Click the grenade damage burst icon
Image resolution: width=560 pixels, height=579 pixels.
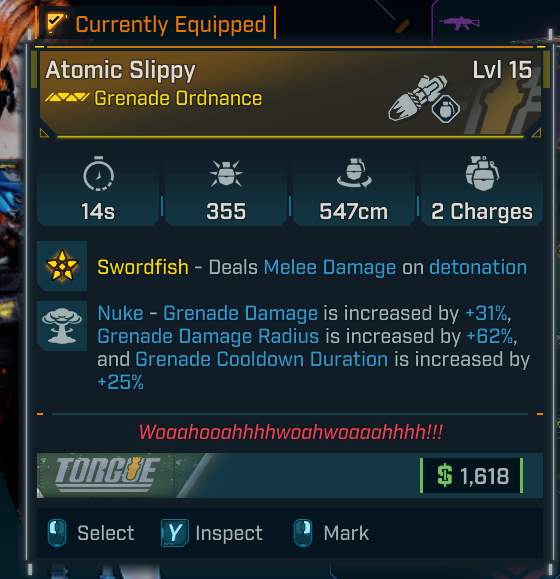pos(226,174)
